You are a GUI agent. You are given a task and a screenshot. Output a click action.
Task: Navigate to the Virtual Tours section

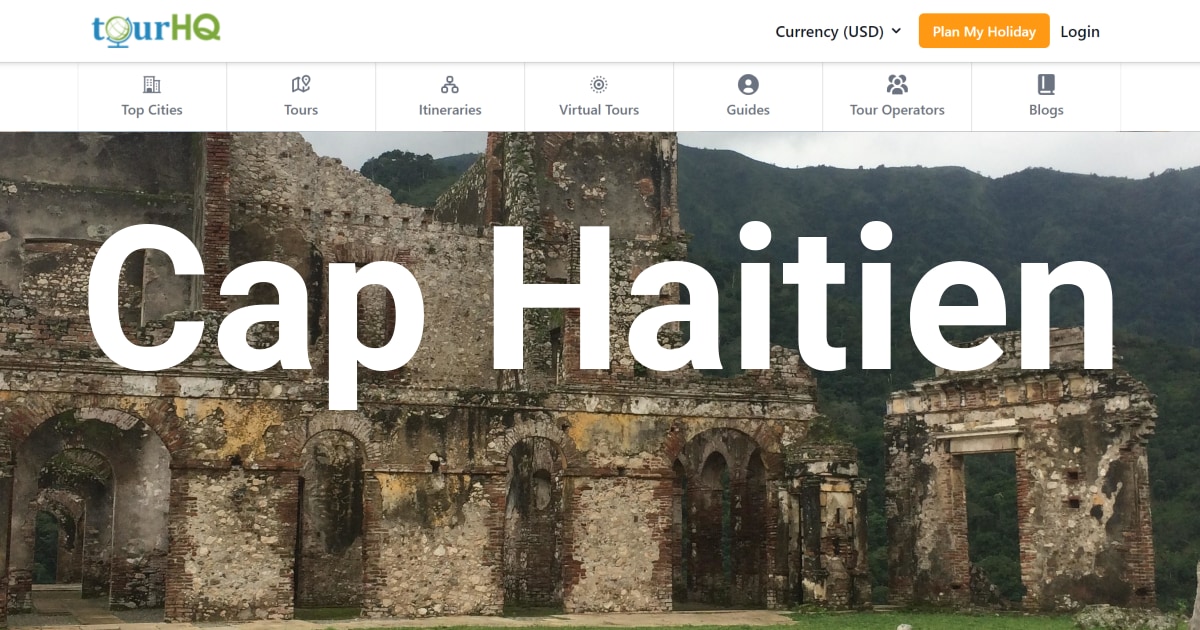tap(598, 110)
